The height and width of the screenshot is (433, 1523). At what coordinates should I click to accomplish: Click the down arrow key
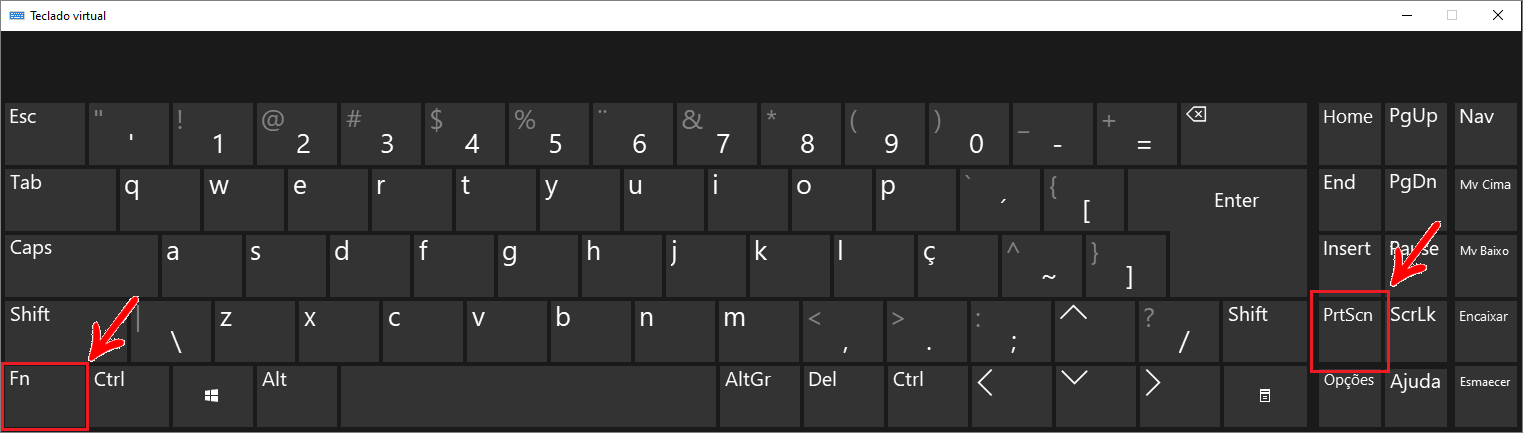tap(1073, 397)
